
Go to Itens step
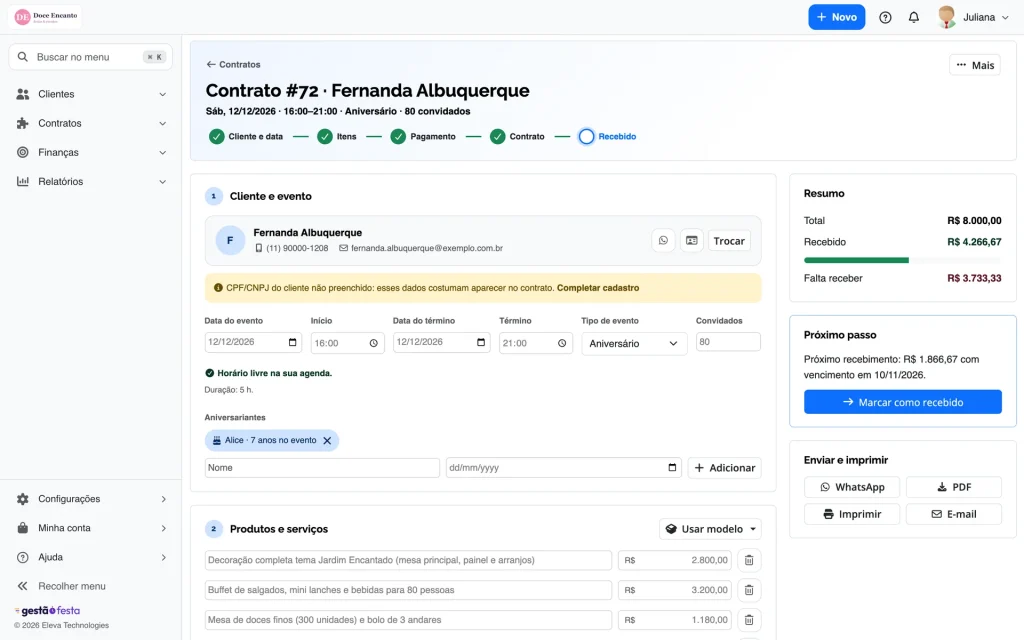coord(337,136)
